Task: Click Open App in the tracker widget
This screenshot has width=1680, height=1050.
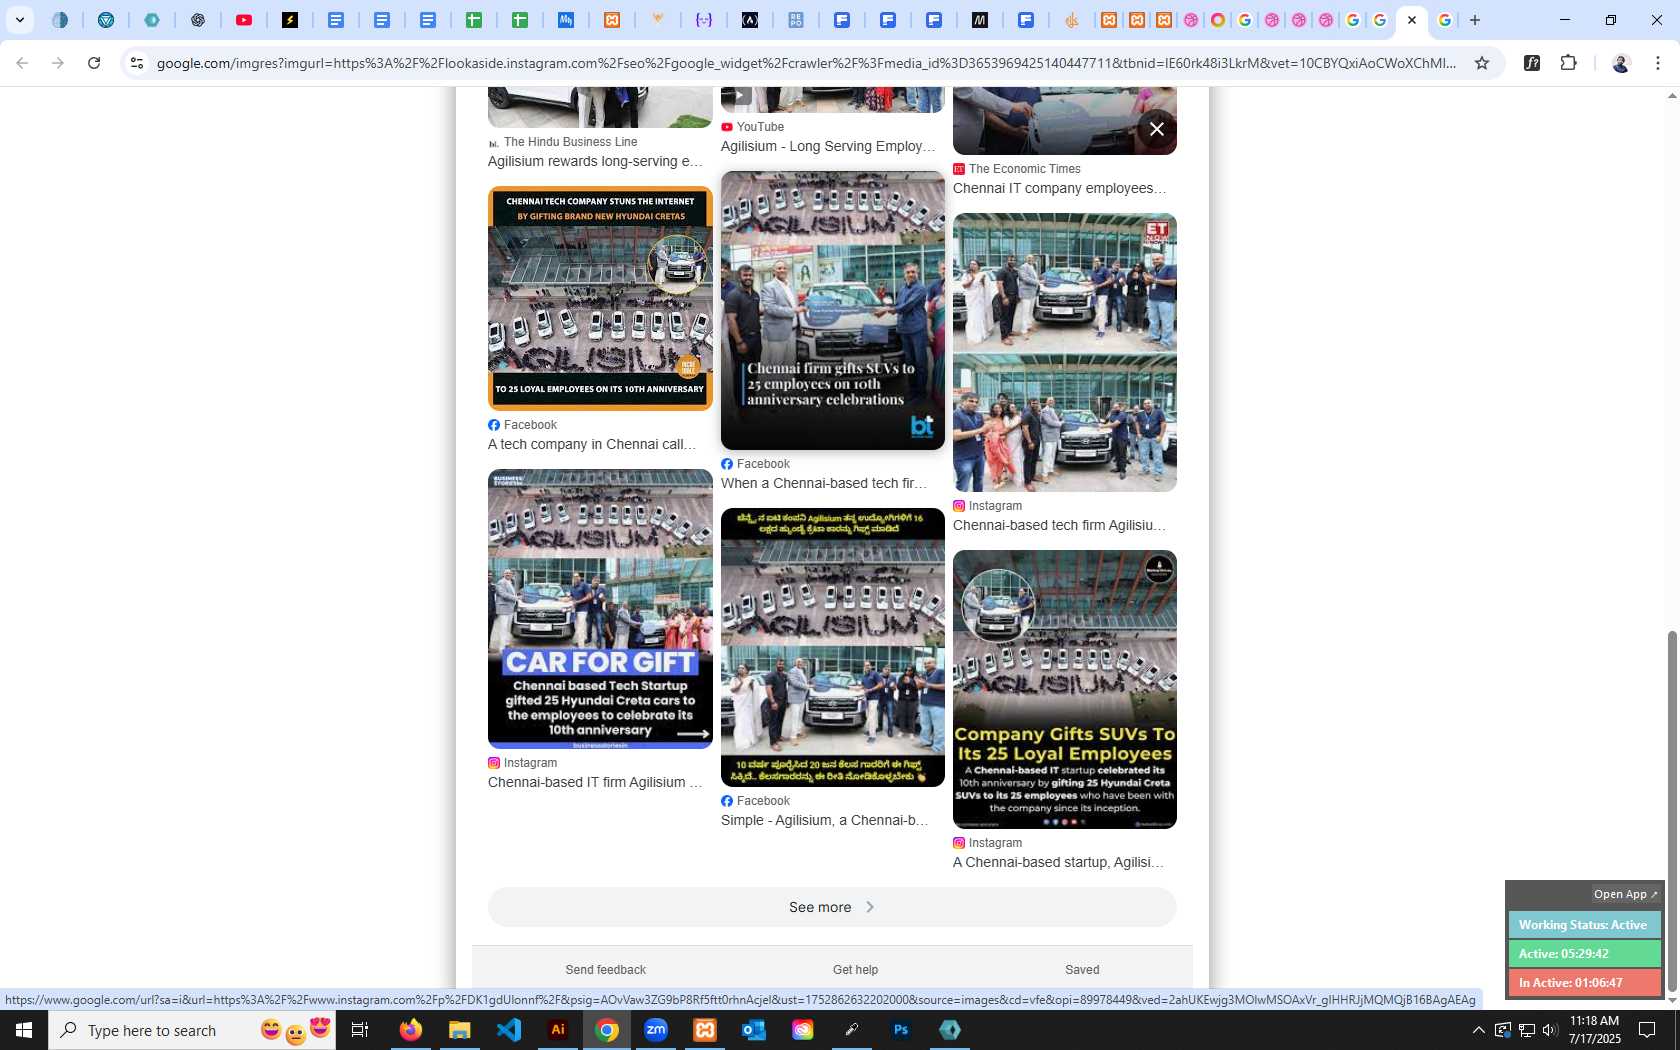Action: [x=1626, y=894]
